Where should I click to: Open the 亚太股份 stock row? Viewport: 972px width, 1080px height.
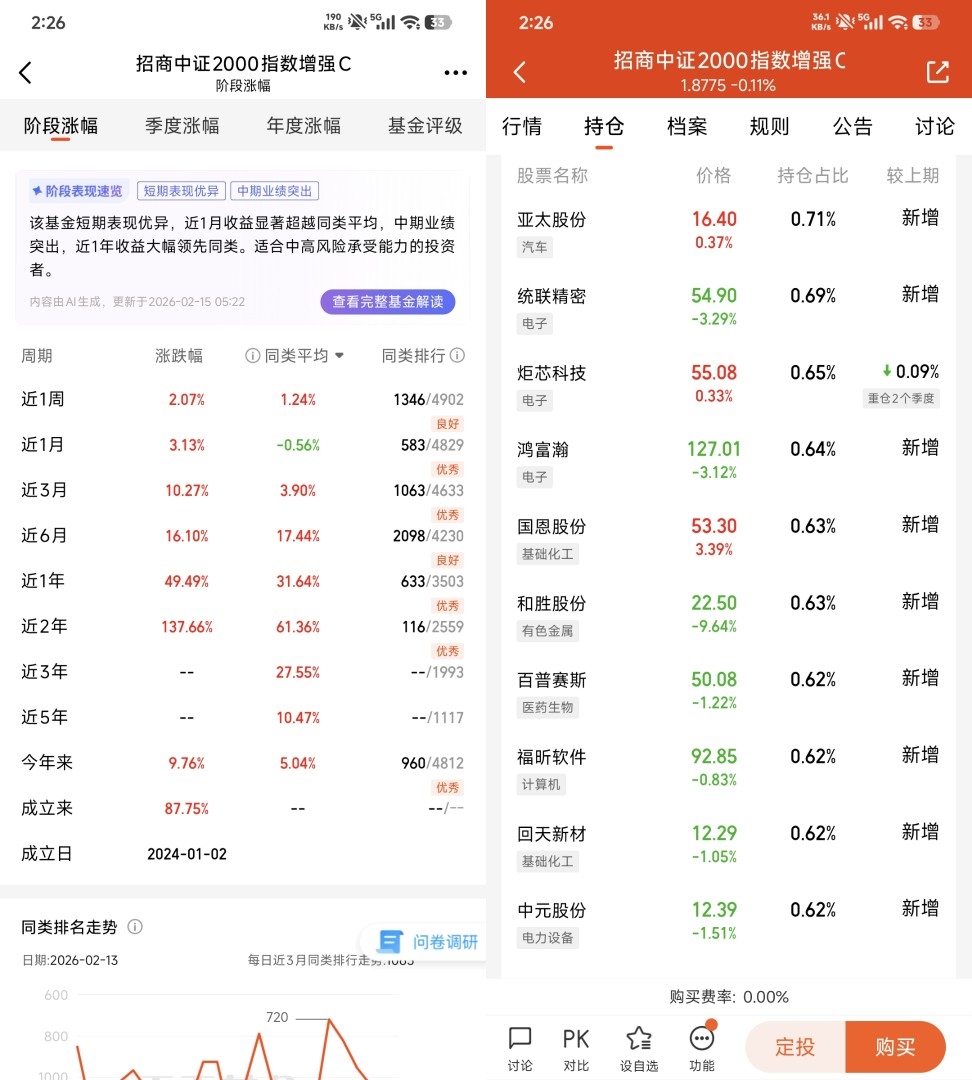(x=728, y=232)
